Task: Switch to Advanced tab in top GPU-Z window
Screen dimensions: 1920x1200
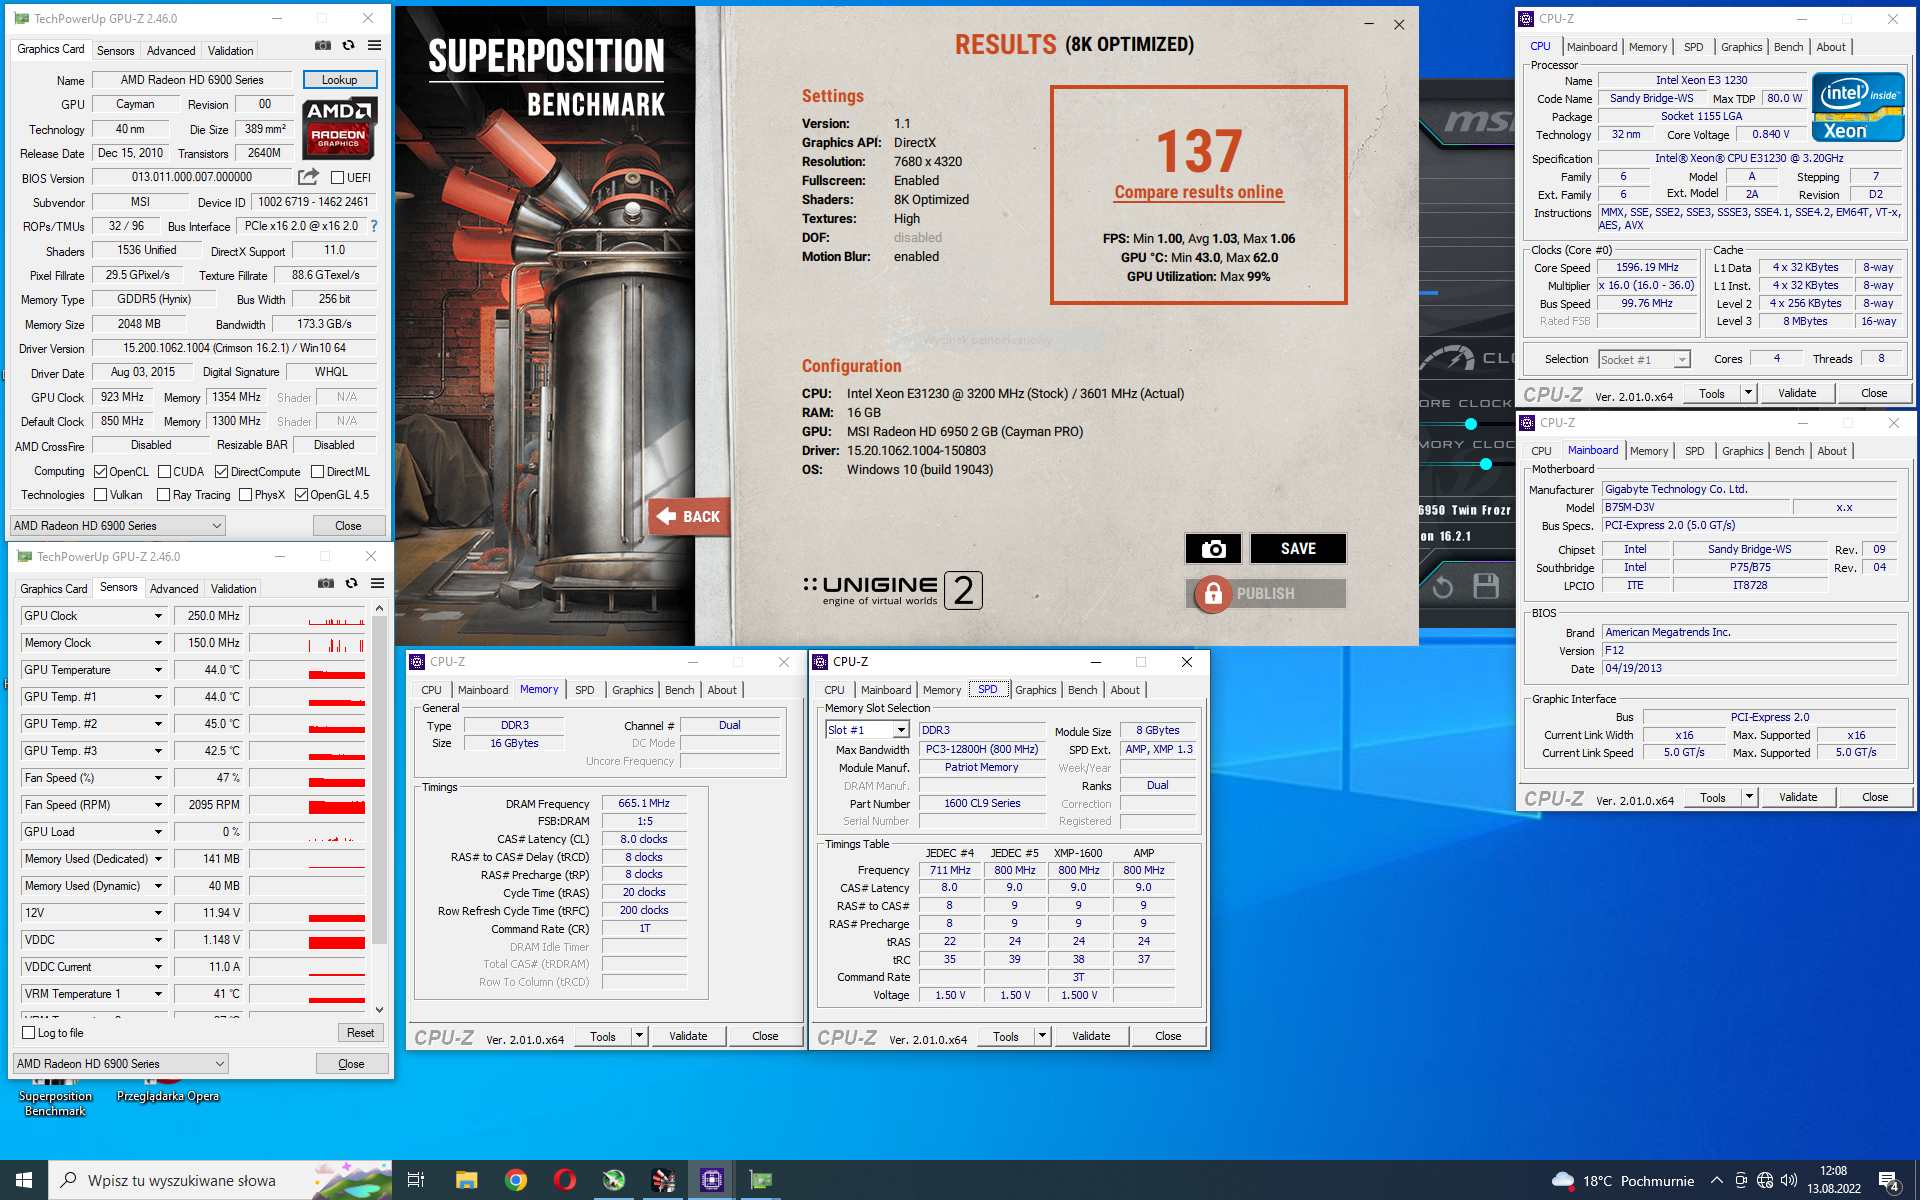Action: [171, 51]
